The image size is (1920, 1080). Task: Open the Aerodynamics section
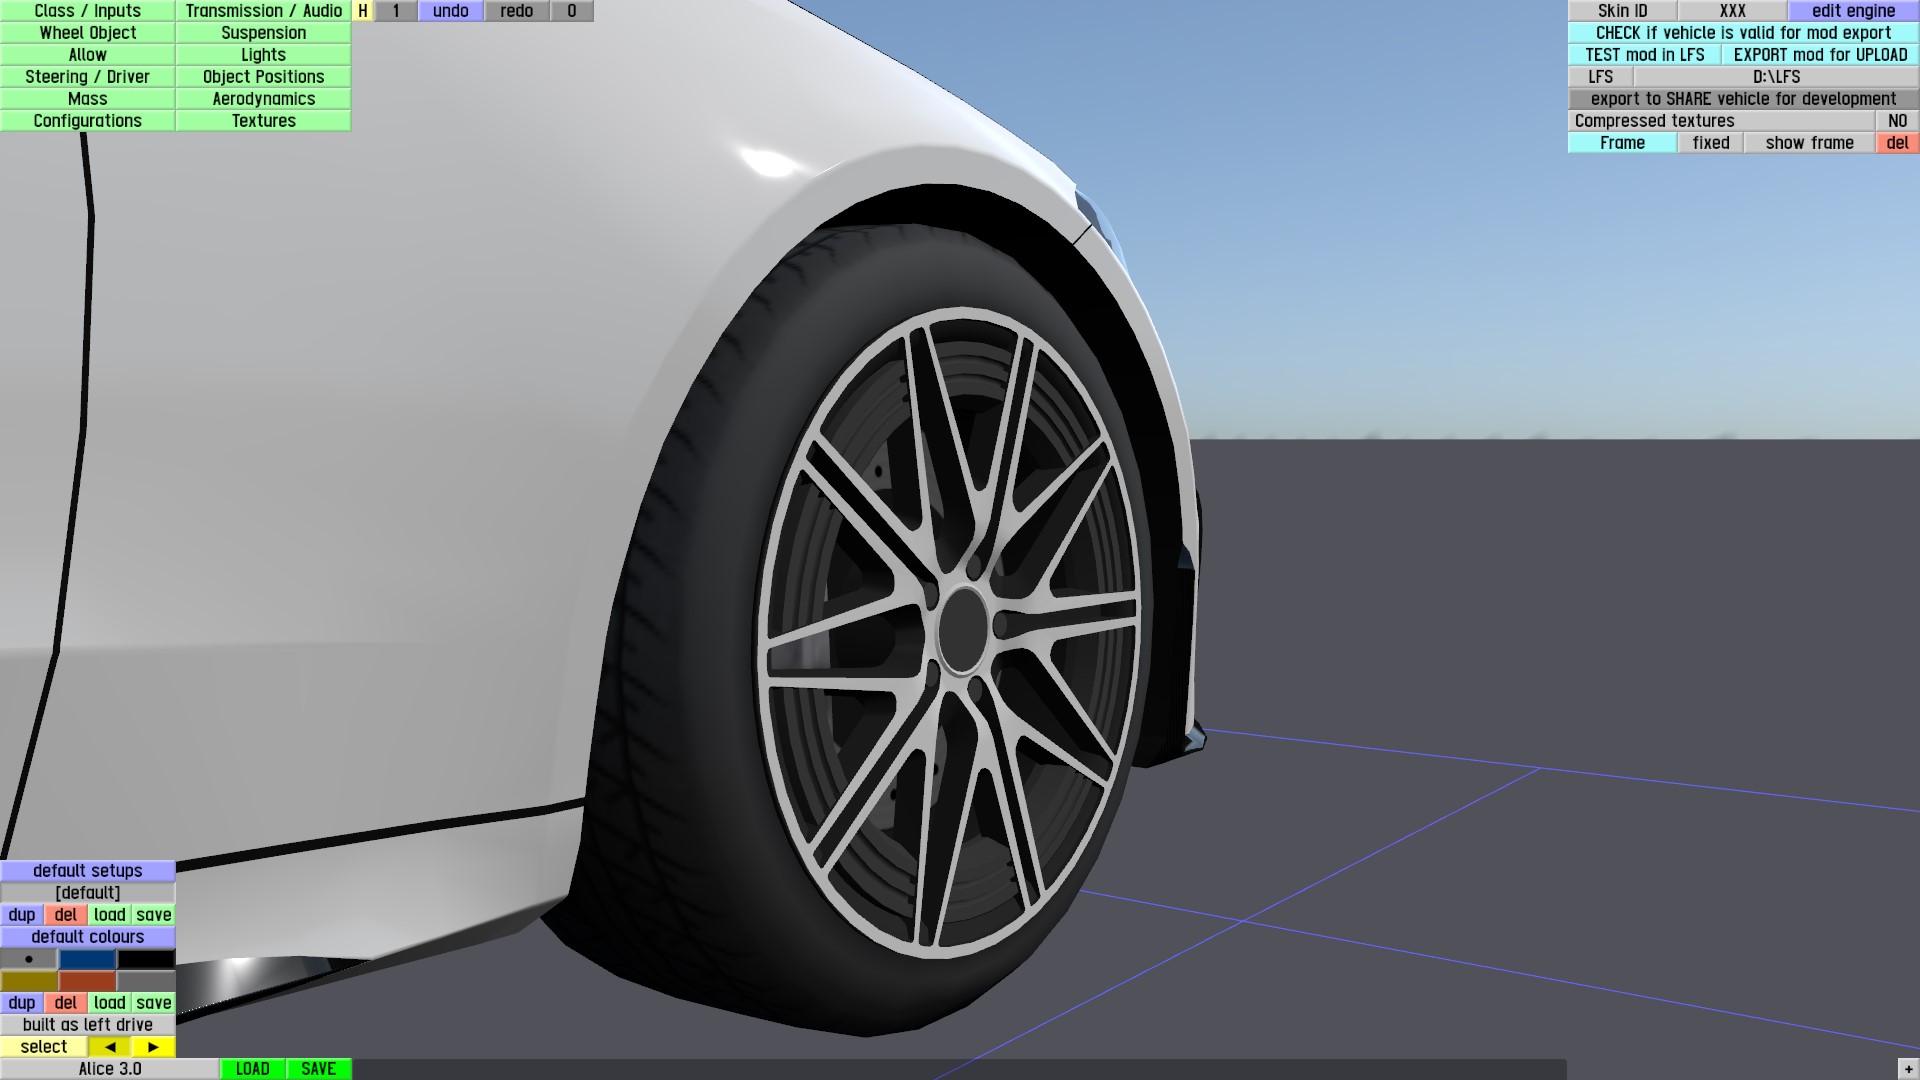263,99
